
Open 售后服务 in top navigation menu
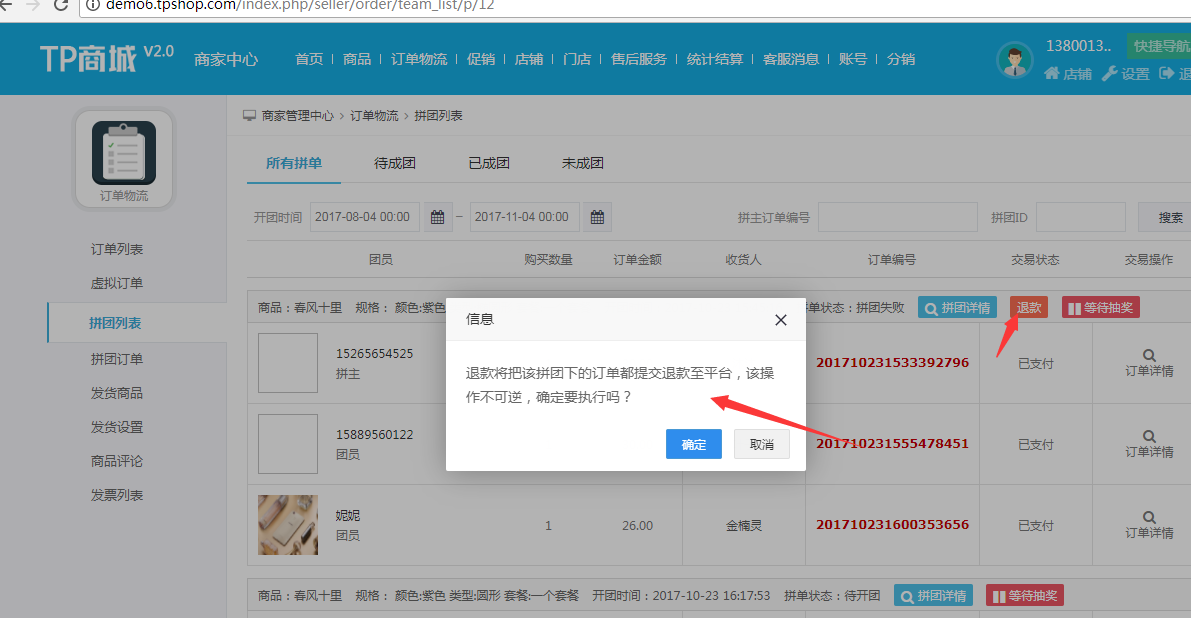click(638, 59)
